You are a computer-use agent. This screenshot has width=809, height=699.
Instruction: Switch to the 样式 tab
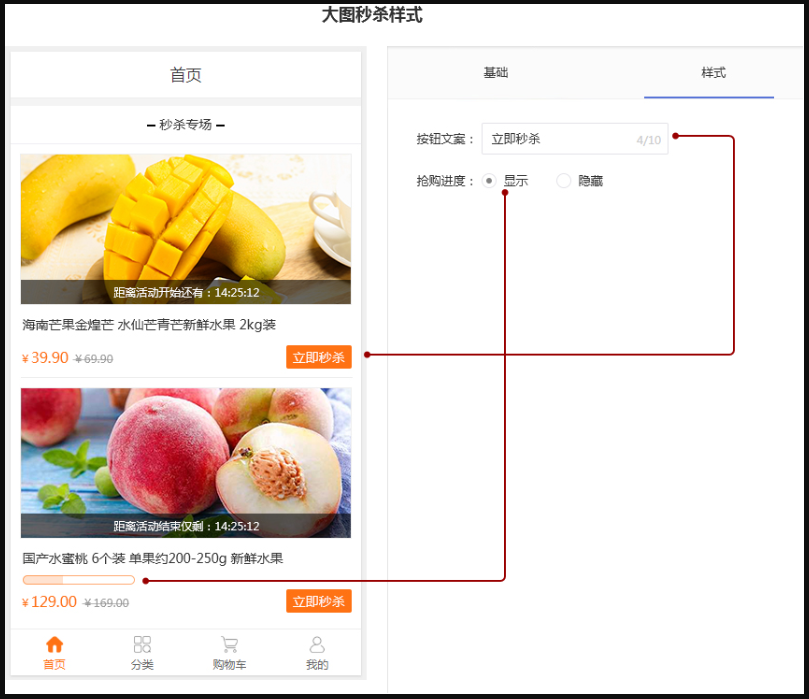pos(714,73)
